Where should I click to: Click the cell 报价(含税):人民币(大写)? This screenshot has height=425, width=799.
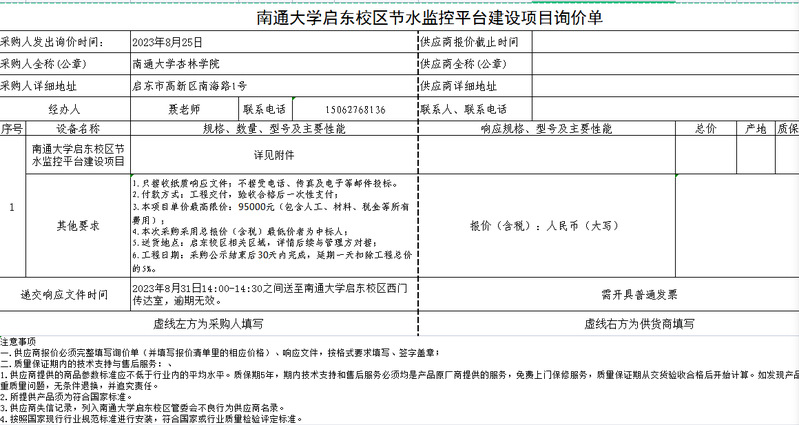point(547,226)
